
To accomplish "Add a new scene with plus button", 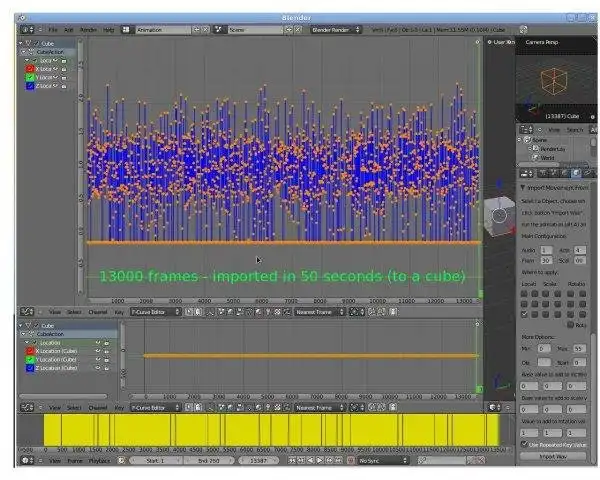I will 288,29.
